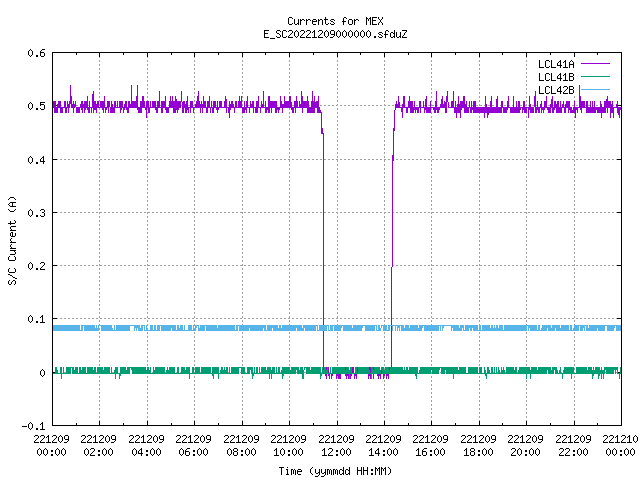Screen dimensions: 640x480
Task: Click the x-axis label 'Time (yymmdd HH:MM)'
Action: click(x=335, y=471)
